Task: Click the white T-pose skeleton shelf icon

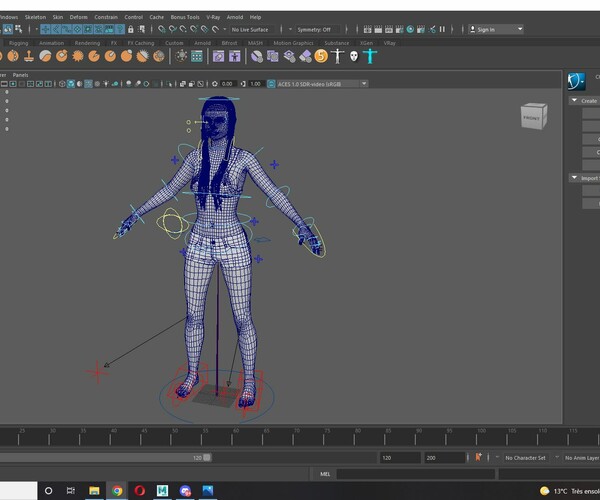Action: coord(337,57)
